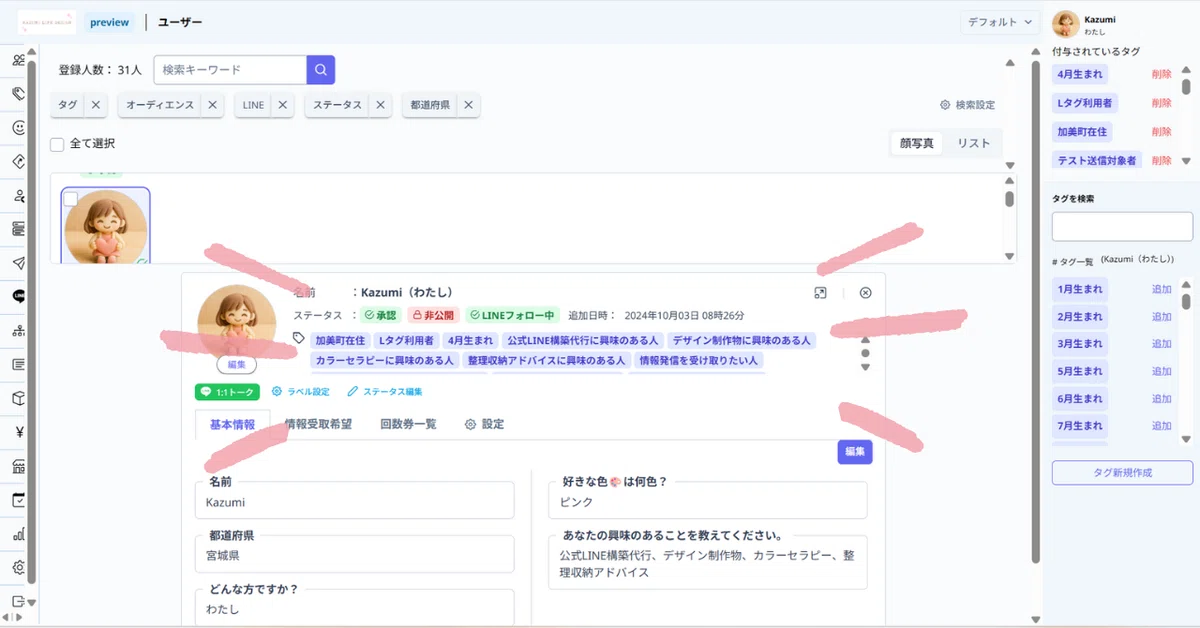The image size is (1200, 628).
Task: Open the デフォルト dropdown
Action: click(1002, 22)
